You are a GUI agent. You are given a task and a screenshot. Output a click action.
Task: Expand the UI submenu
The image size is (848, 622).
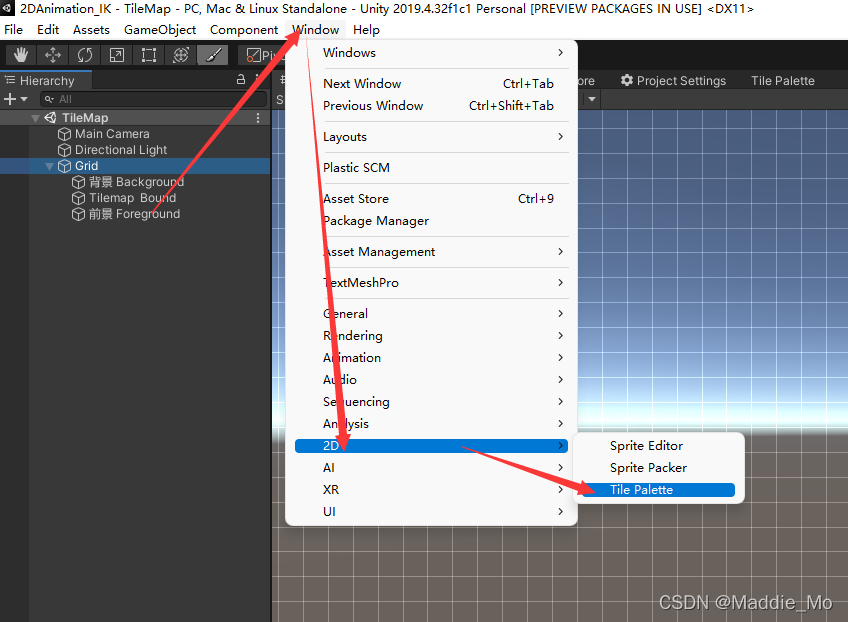(x=432, y=512)
